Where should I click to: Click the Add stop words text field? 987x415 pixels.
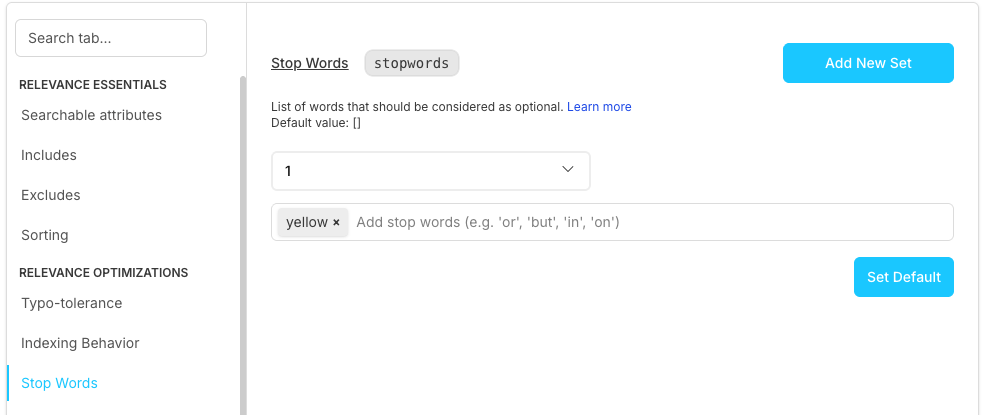click(650, 222)
